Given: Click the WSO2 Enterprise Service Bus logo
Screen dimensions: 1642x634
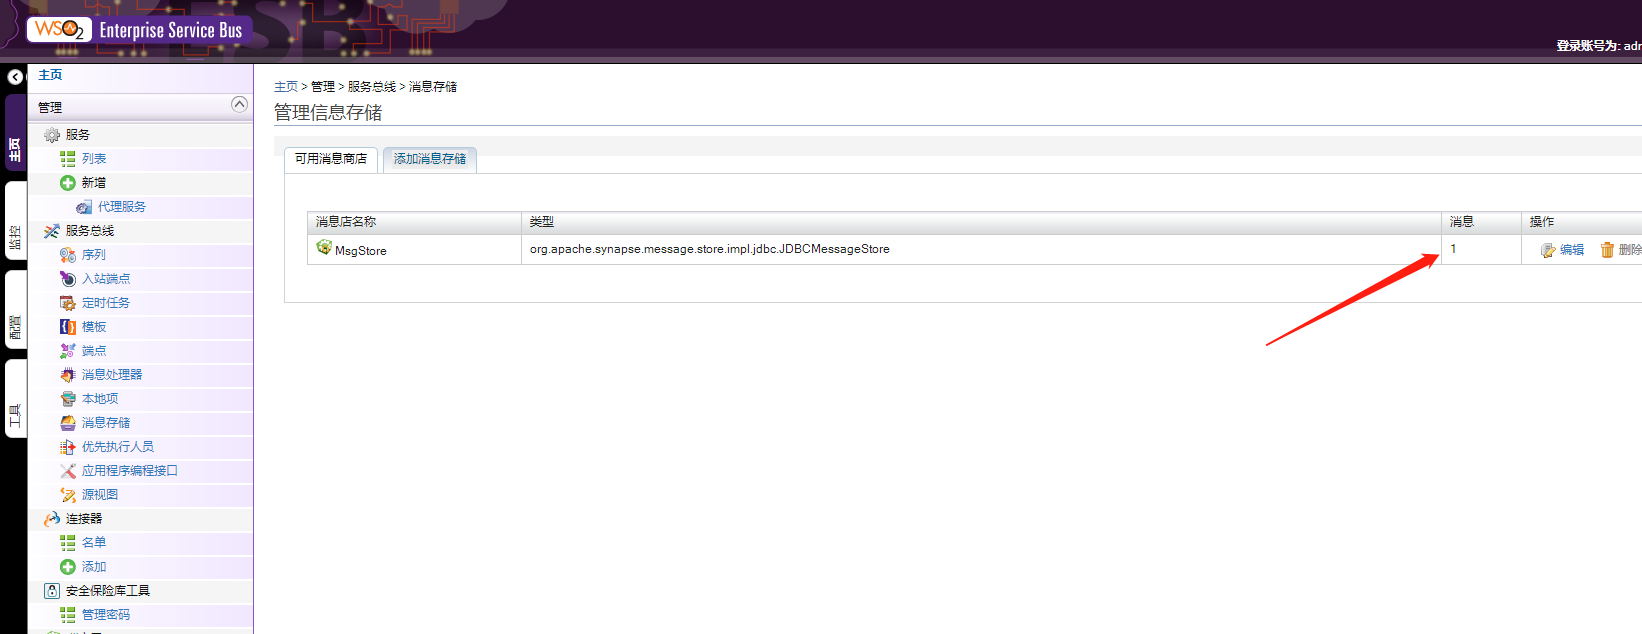Looking at the screenshot, I should pos(139,30).
